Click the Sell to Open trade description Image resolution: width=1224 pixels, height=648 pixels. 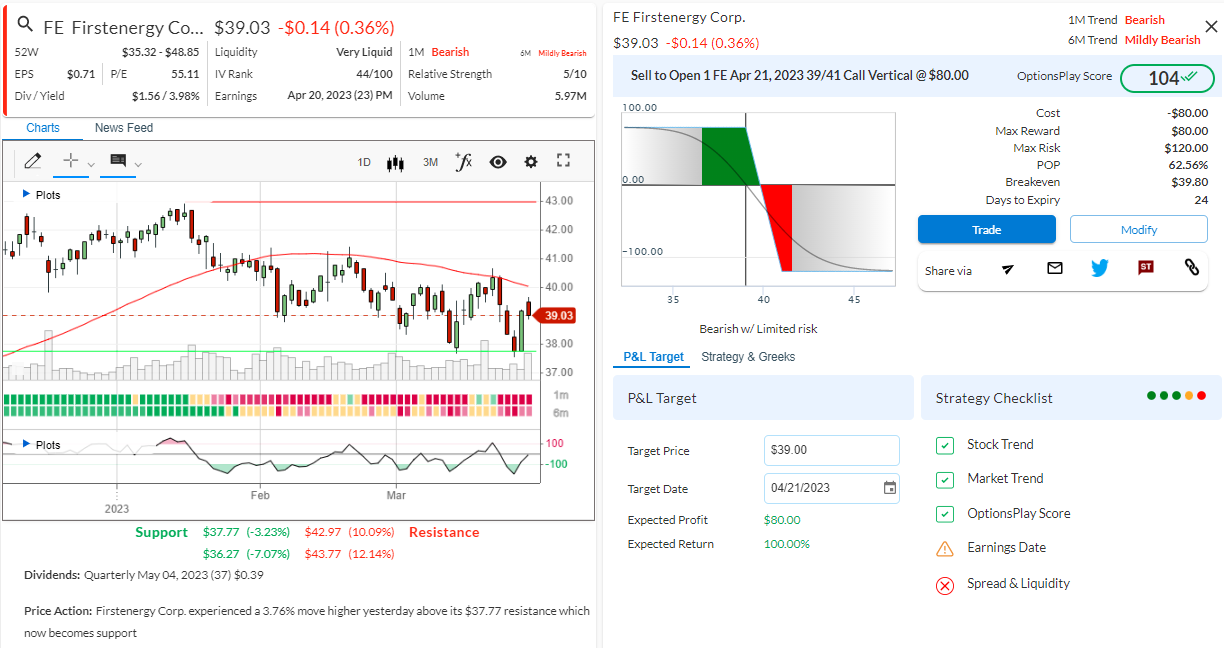(x=799, y=75)
